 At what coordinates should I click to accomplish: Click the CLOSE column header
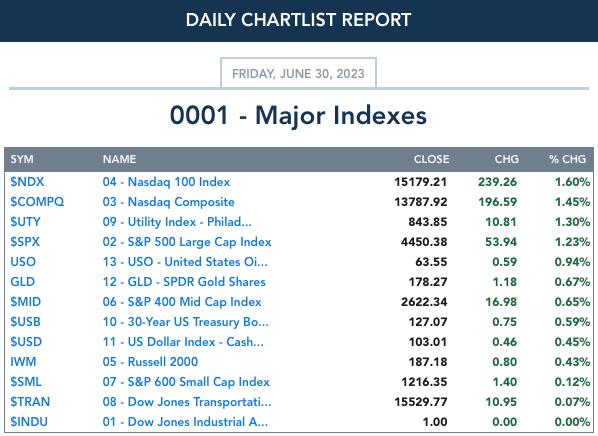(432, 159)
